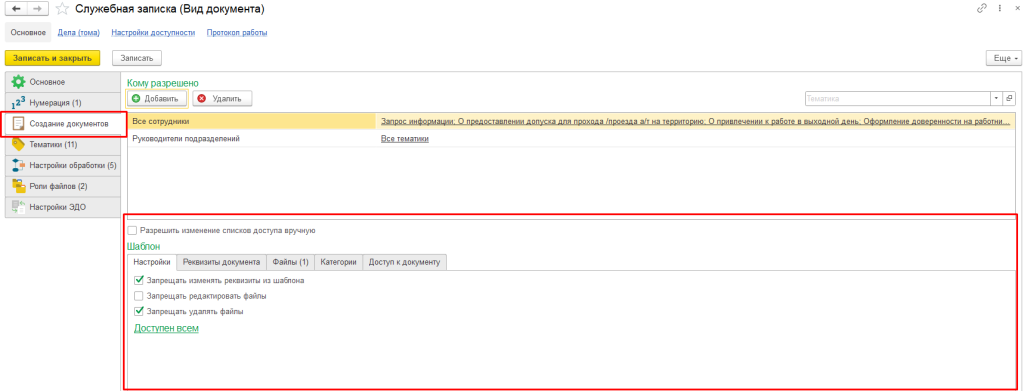The width and height of the screenshot is (1024, 391).
Task: Open the Дела (тома) link tab
Action: click(77, 32)
